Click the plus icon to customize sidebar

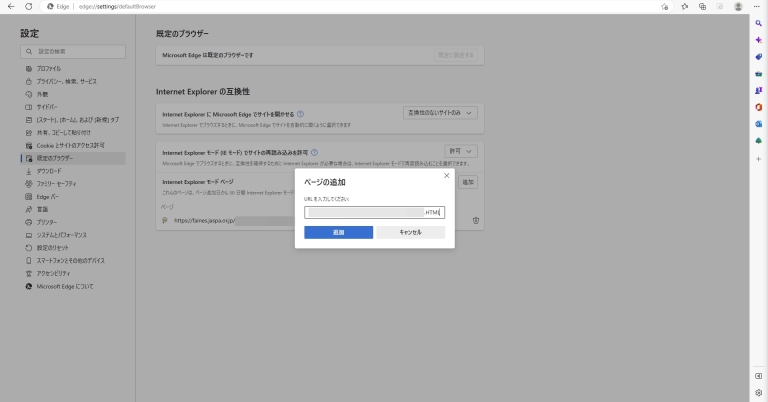[759, 158]
